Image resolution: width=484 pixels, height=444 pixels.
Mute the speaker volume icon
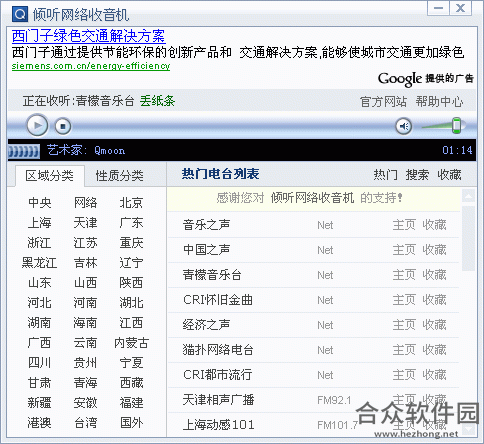click(404, 126)
